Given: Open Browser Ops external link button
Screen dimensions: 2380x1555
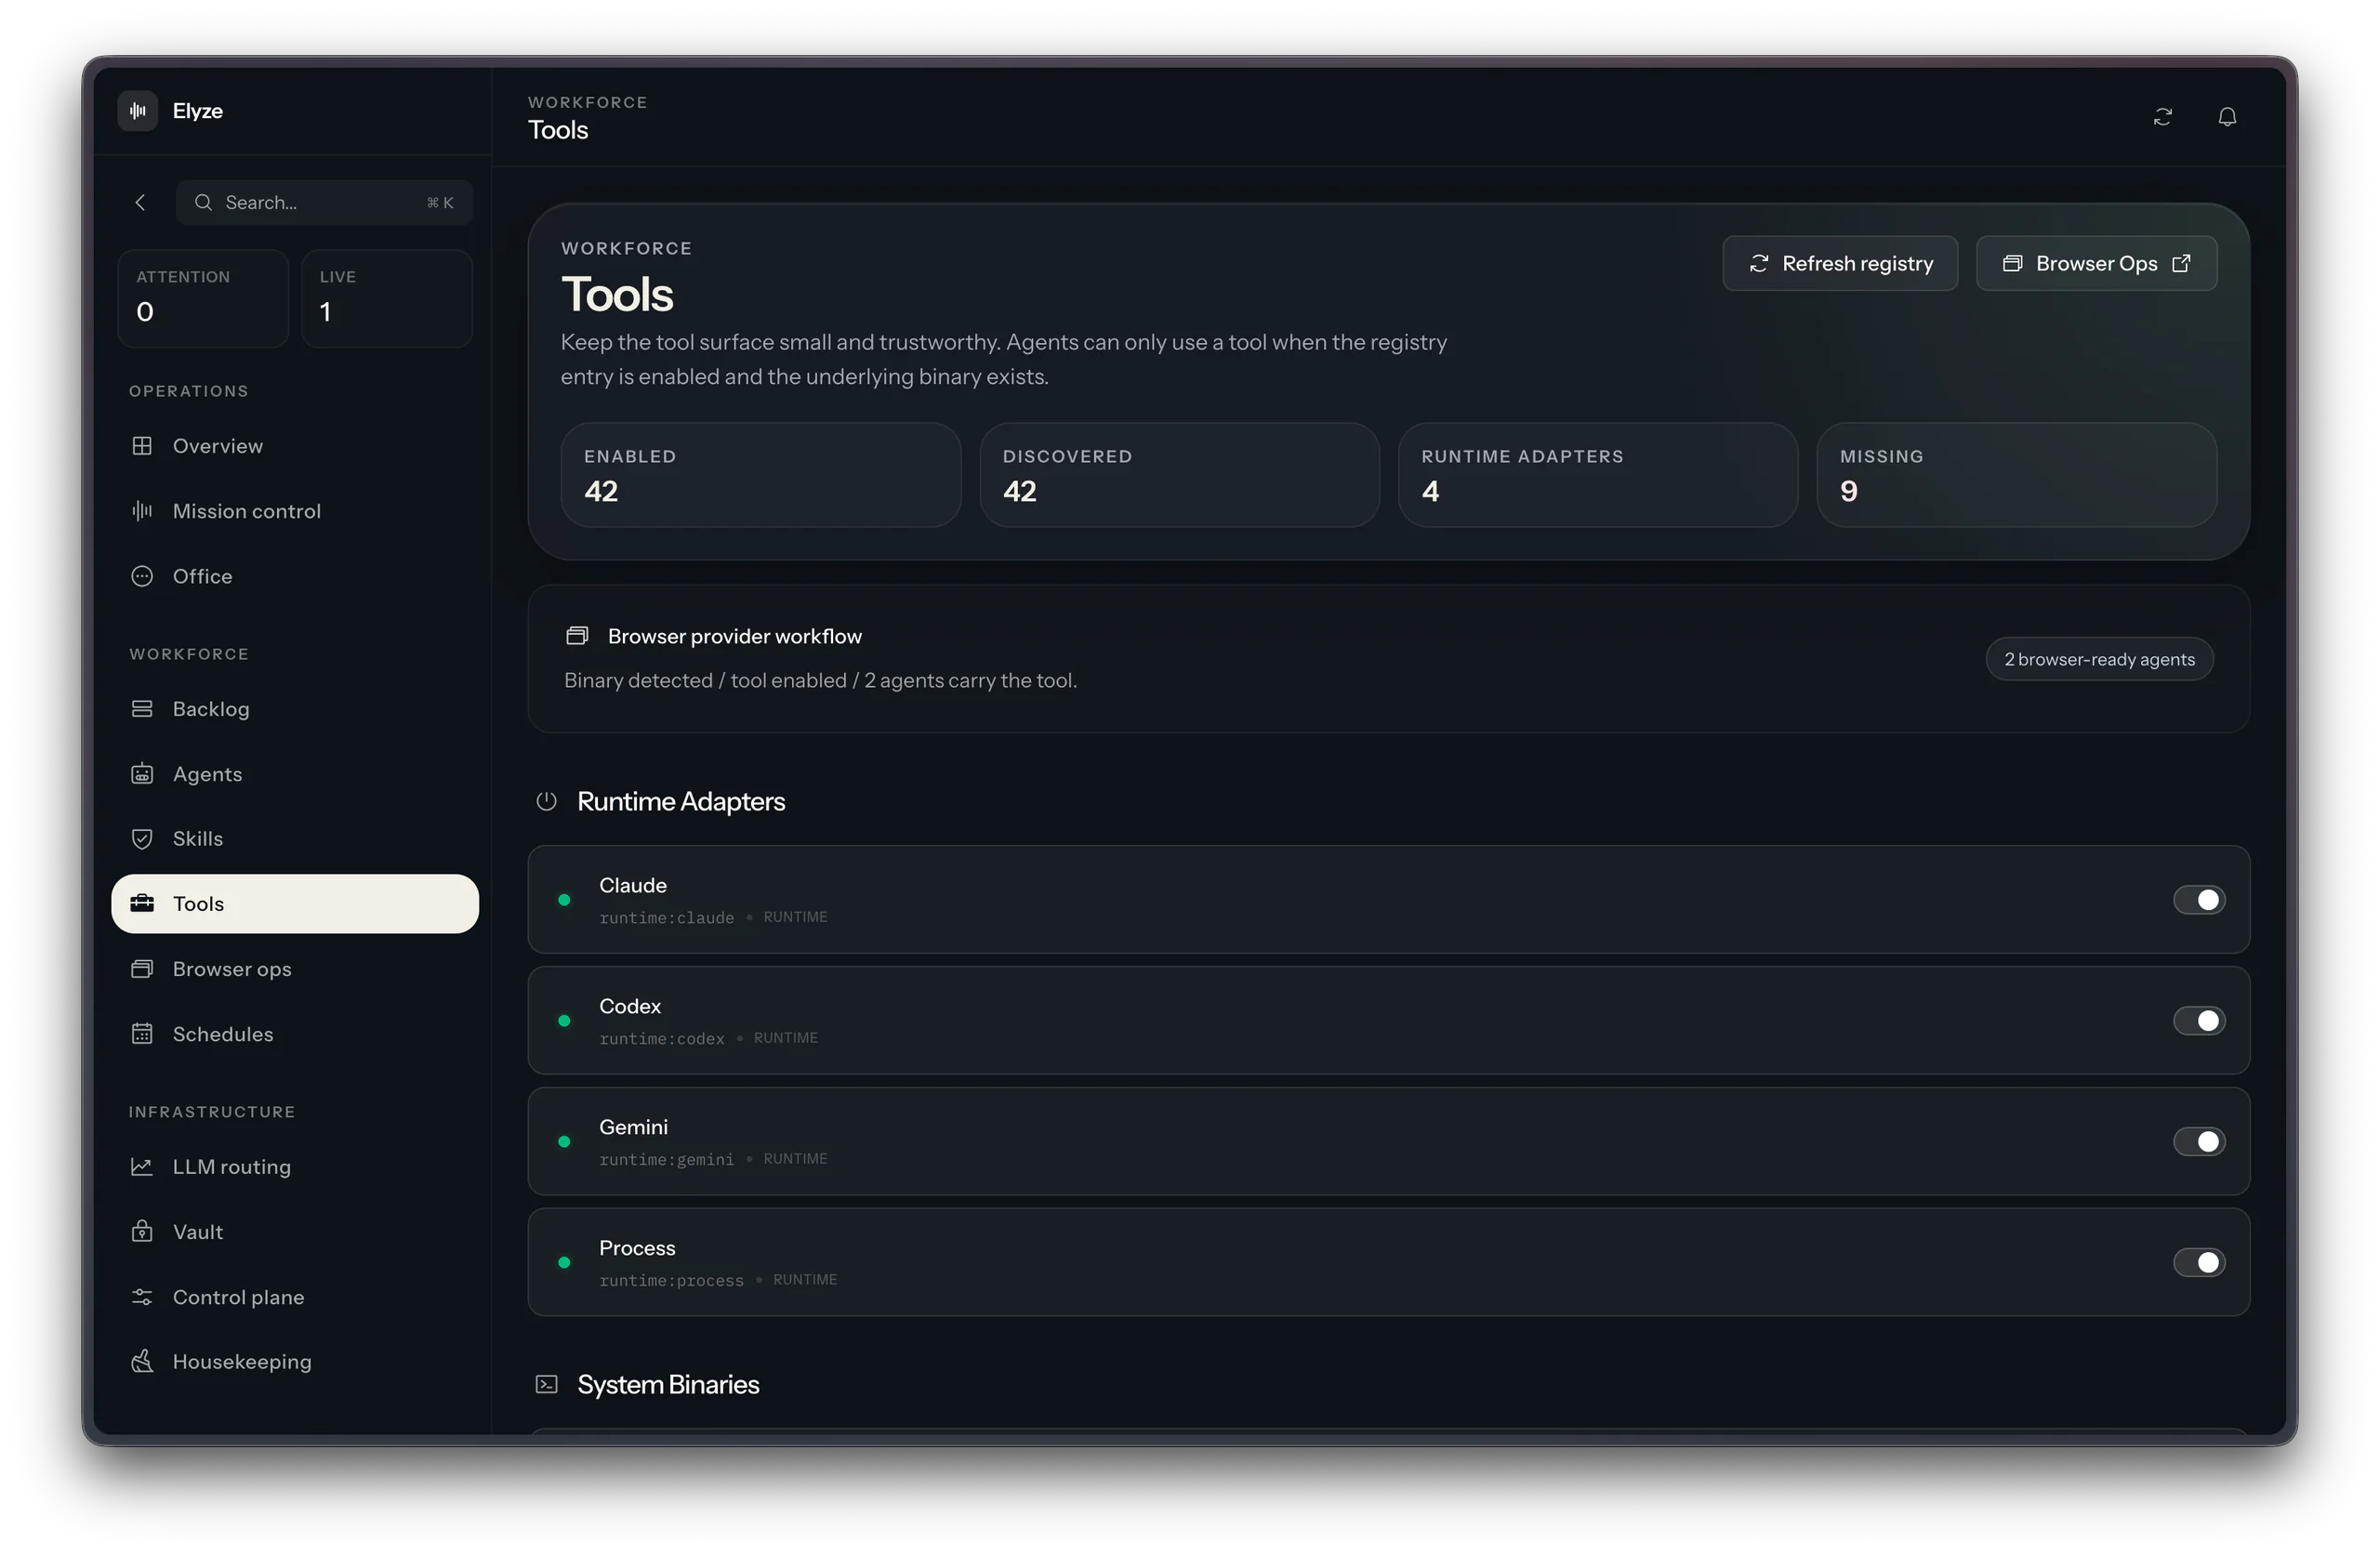Looking at the screenshot, I should point(2096,263).
